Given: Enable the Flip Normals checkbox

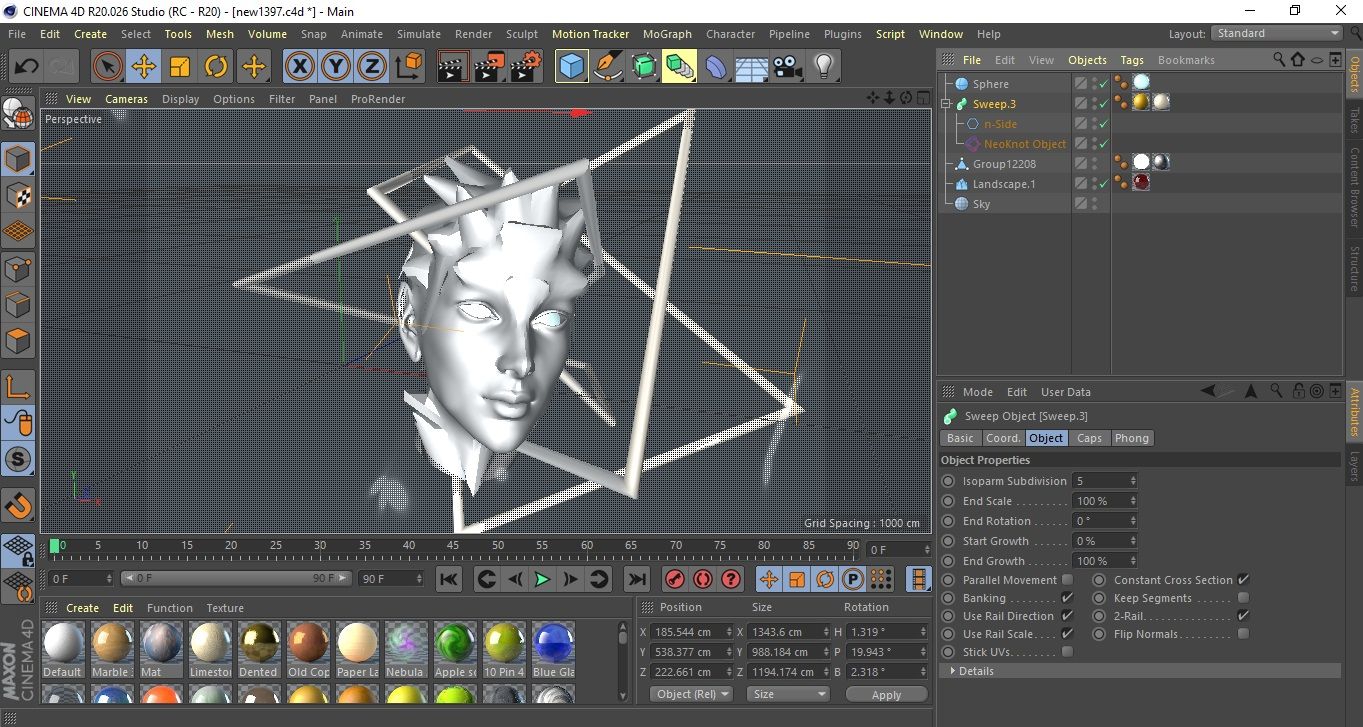Looking at the screenshot, I should 1243,634.
